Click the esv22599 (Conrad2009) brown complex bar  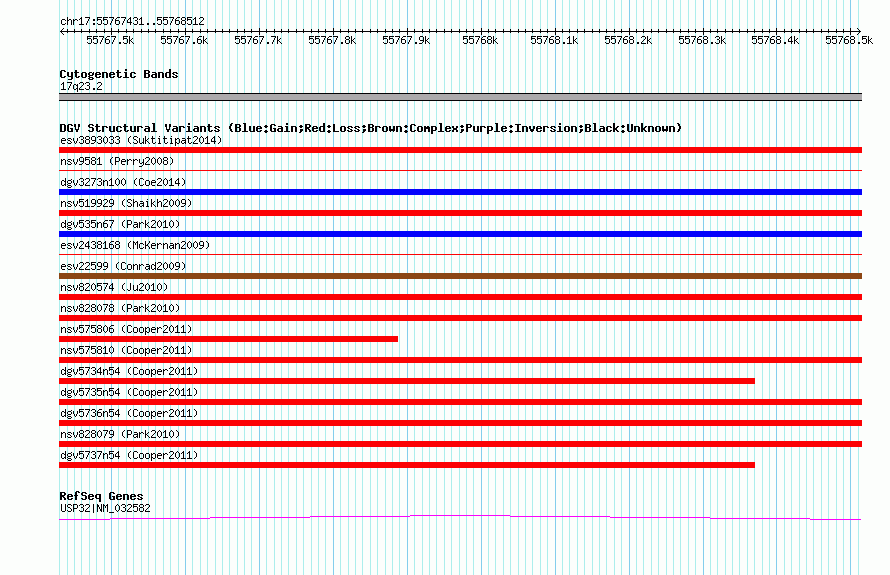pos(460,276)
